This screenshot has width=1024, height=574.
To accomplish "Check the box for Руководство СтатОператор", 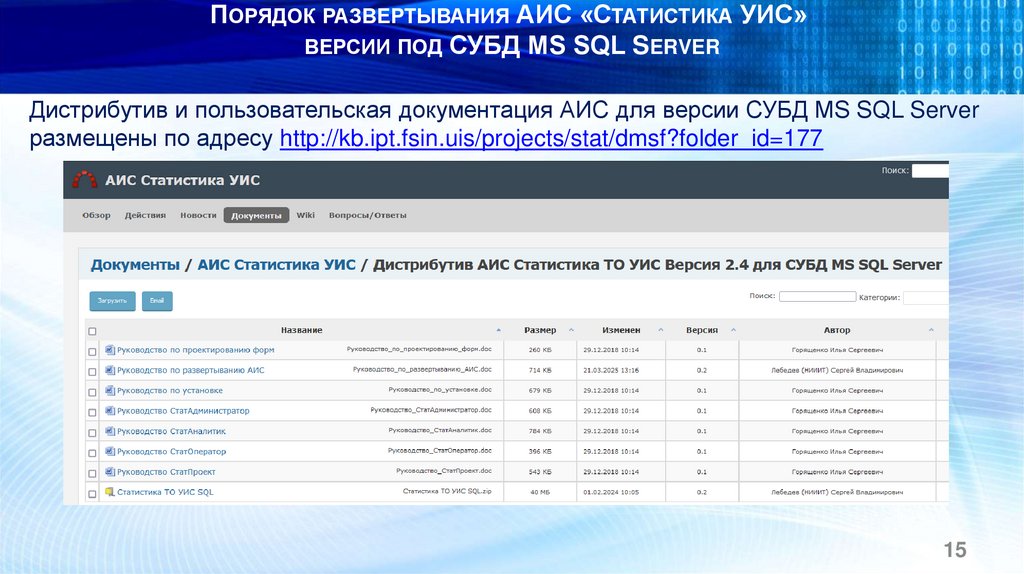I will click(x=92, y=453).
